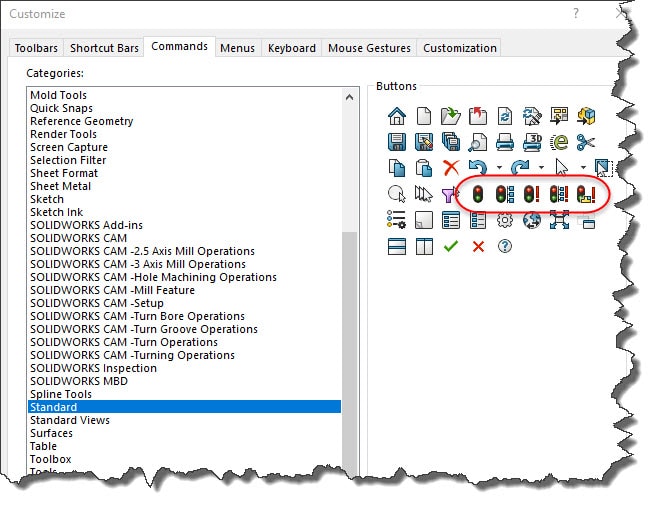Click the traffic light with blue tree icon

[505, 194]
